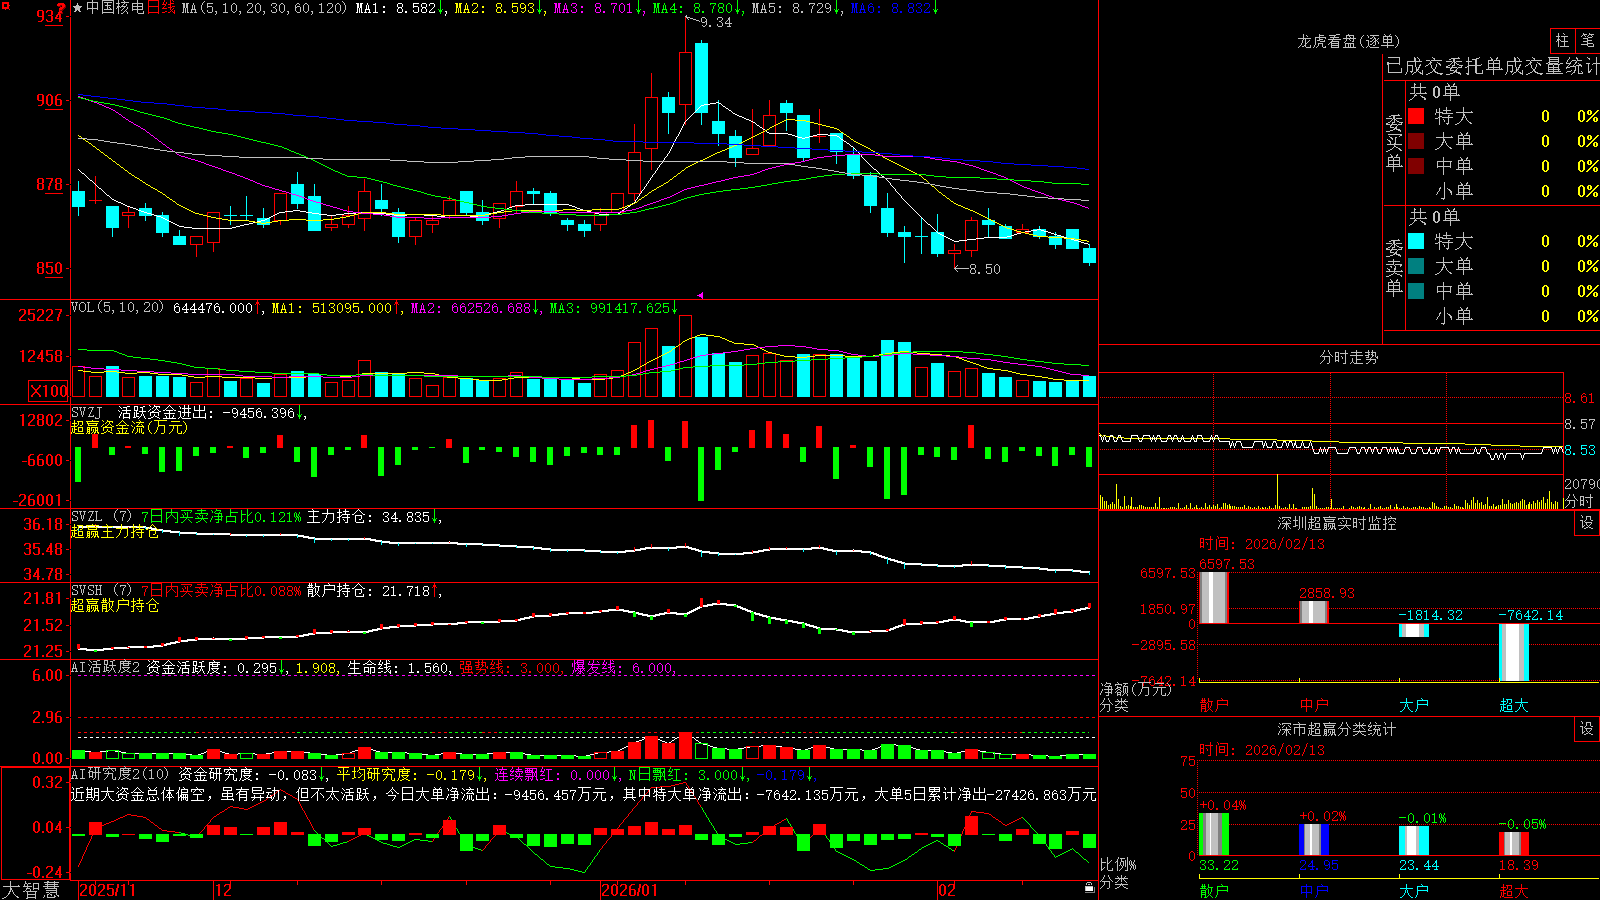
Task: Click the 委买单 section label
Action: coord(1394,142)
